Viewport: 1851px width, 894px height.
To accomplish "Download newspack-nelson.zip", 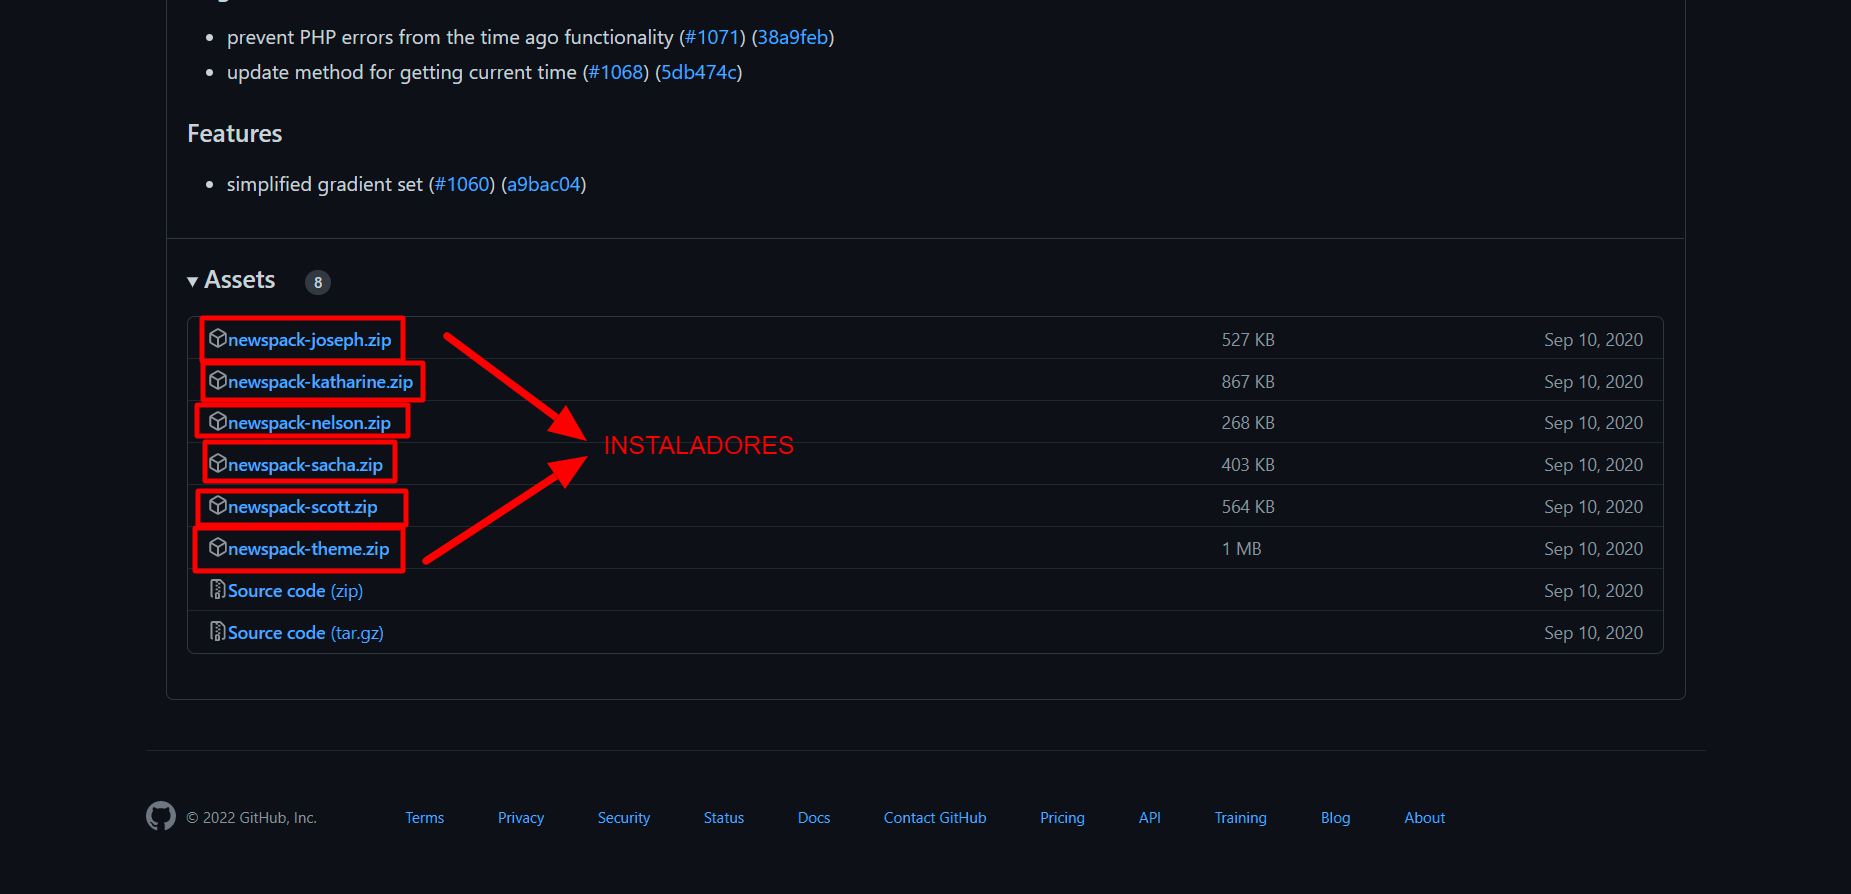I will pyautogui.click(x=309, y=423).
